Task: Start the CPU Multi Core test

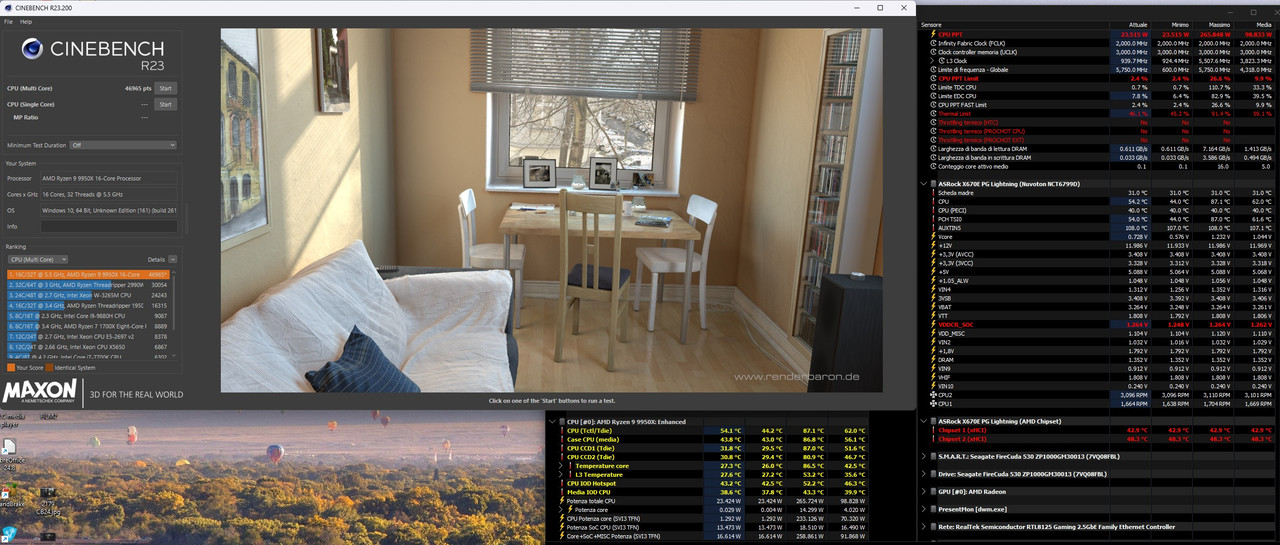Action: (166, 88)
